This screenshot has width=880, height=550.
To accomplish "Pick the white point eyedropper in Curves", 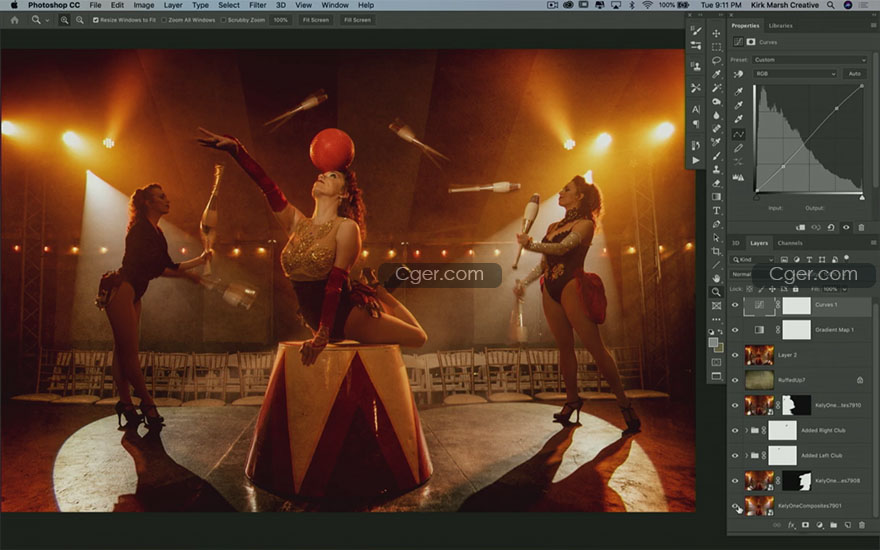I will click(739, 119).
